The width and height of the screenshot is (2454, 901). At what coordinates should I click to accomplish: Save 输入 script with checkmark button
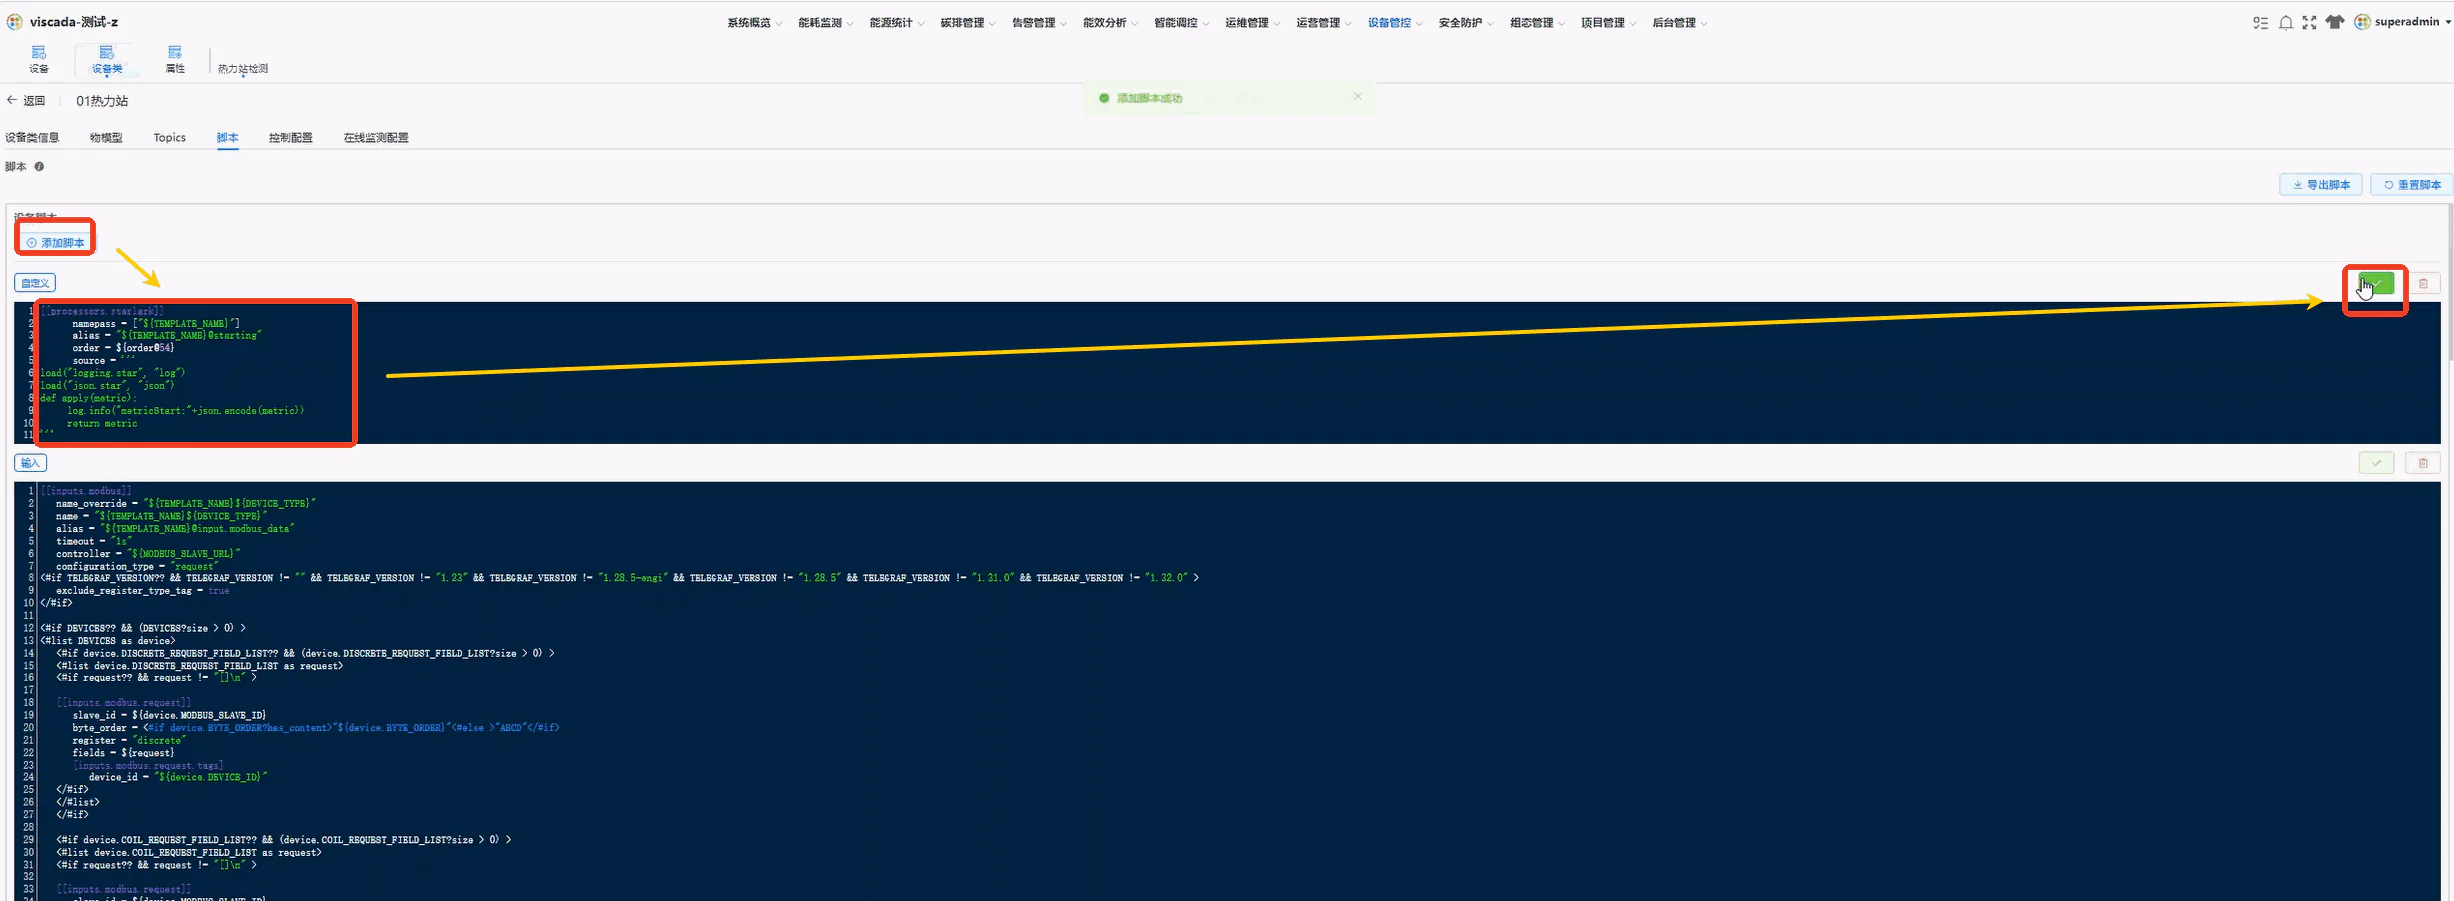coord(2377,463)
